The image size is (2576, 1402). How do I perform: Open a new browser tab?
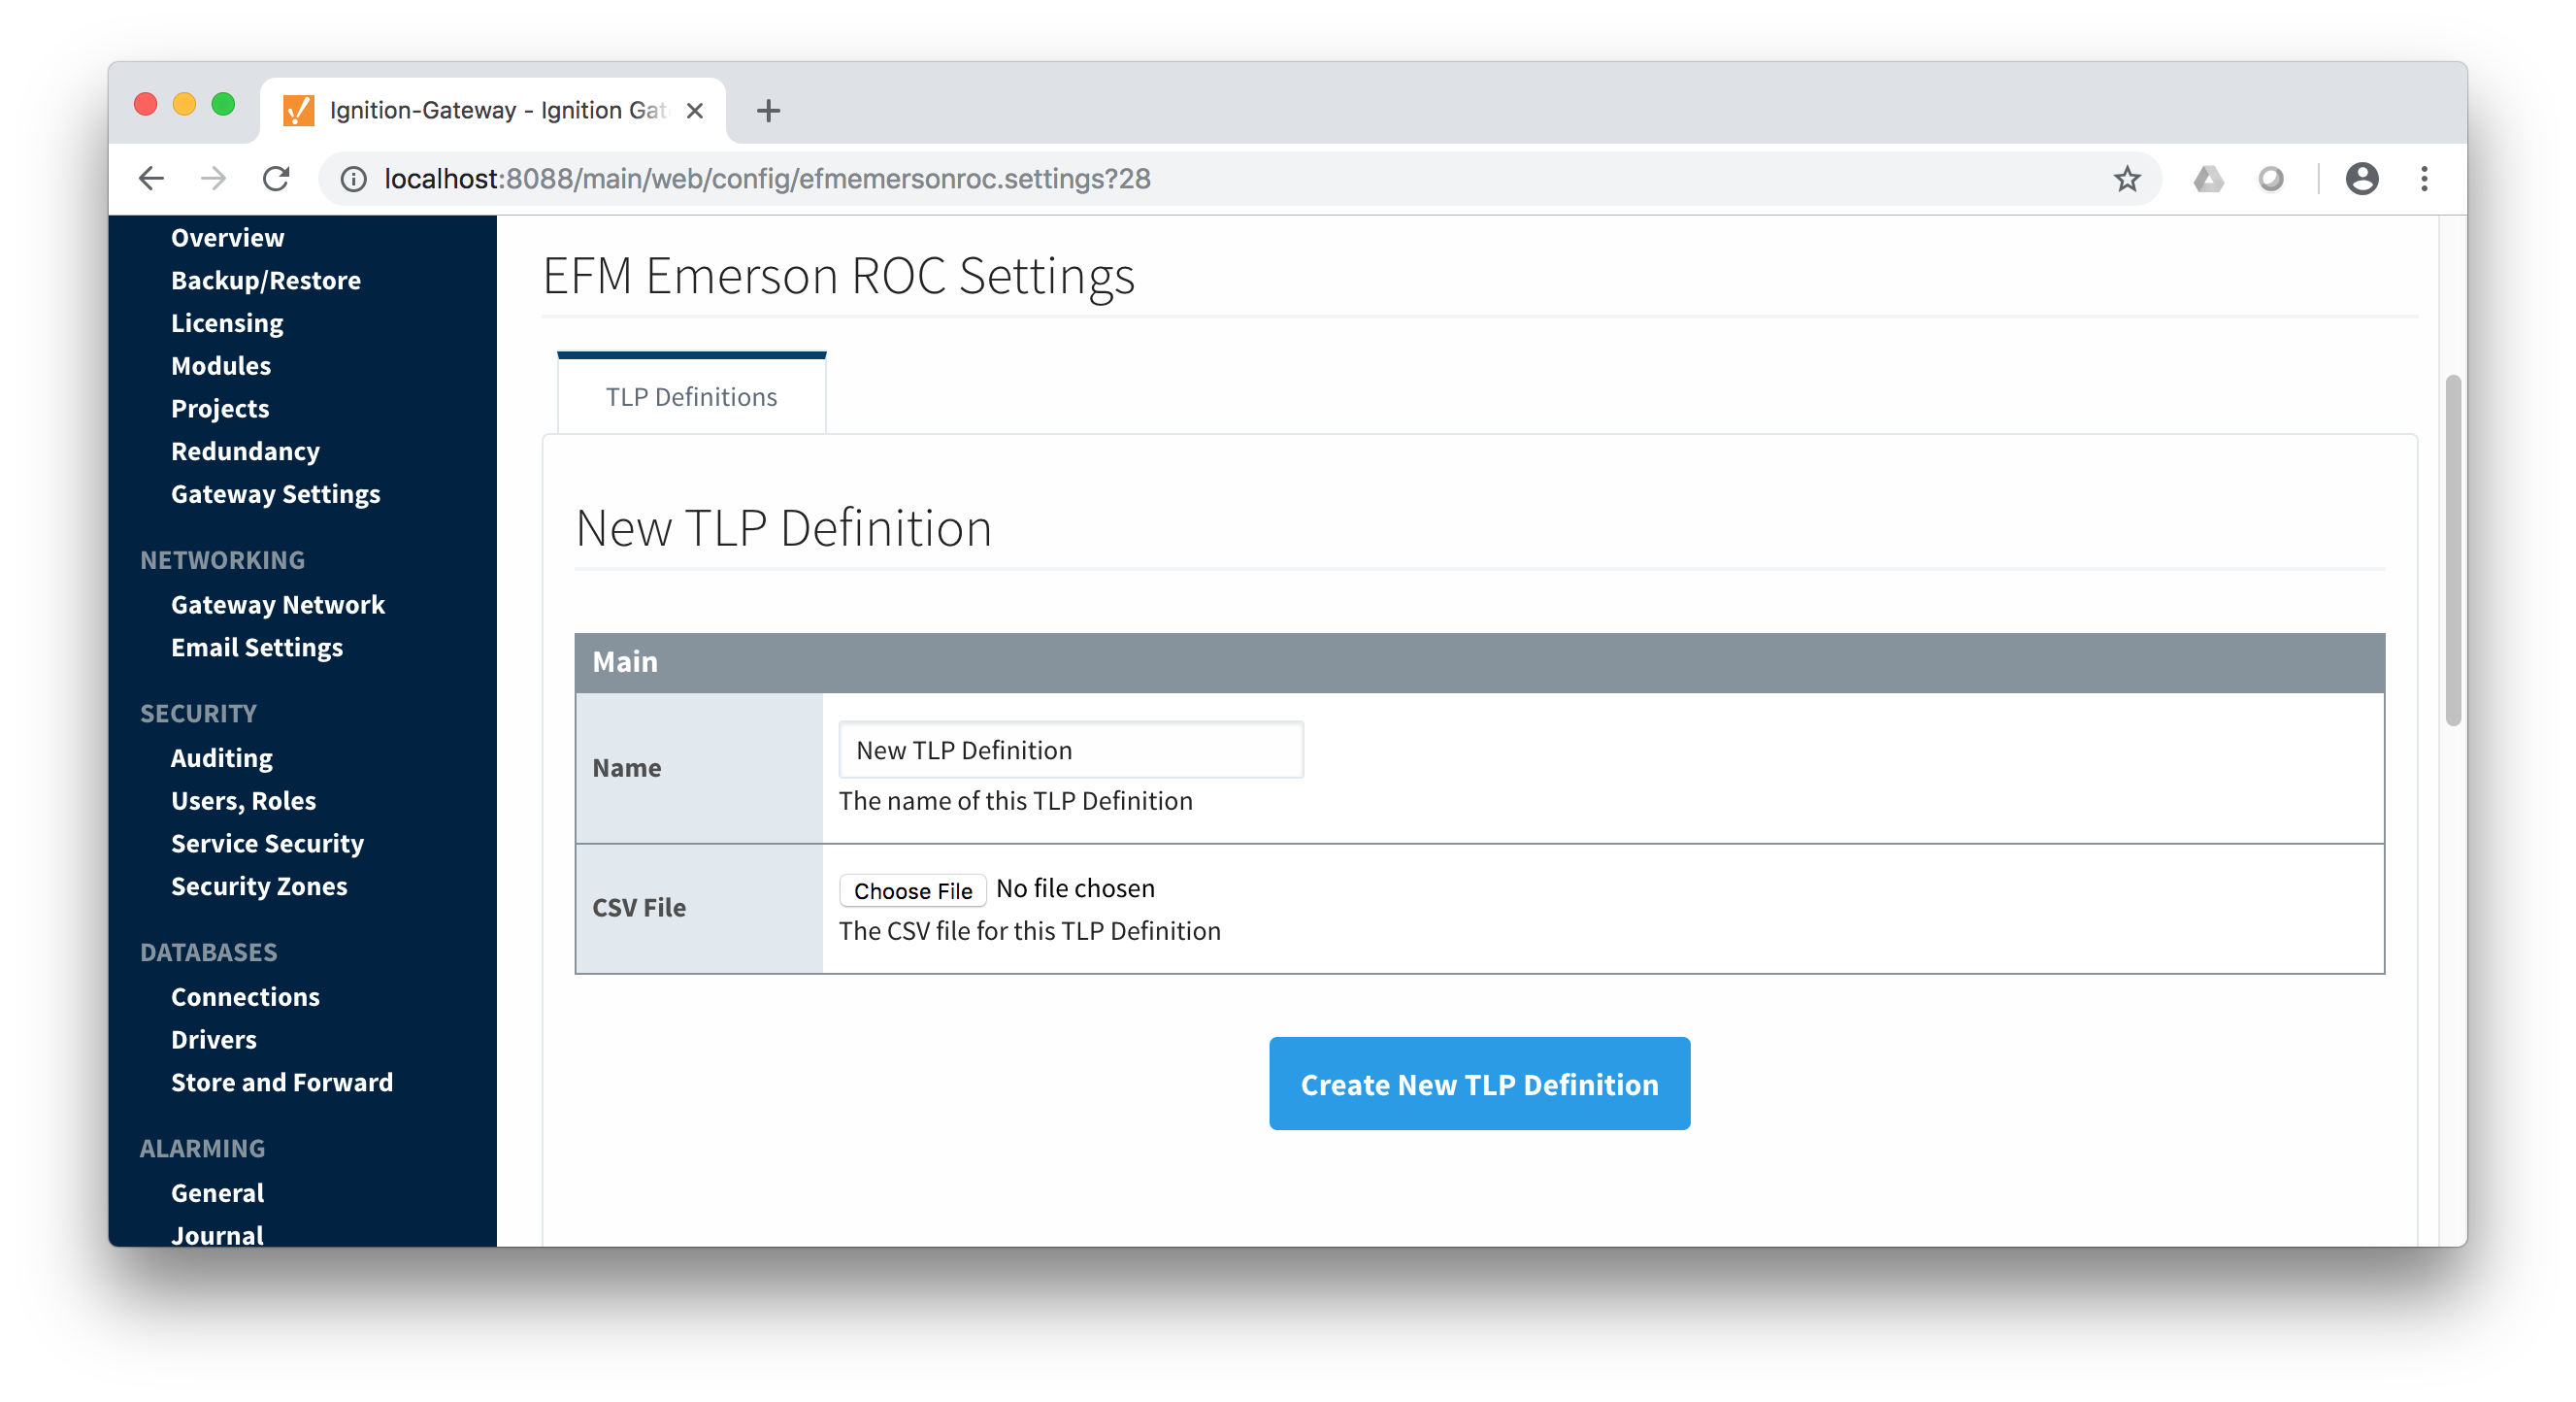click(x=768, y=110)
